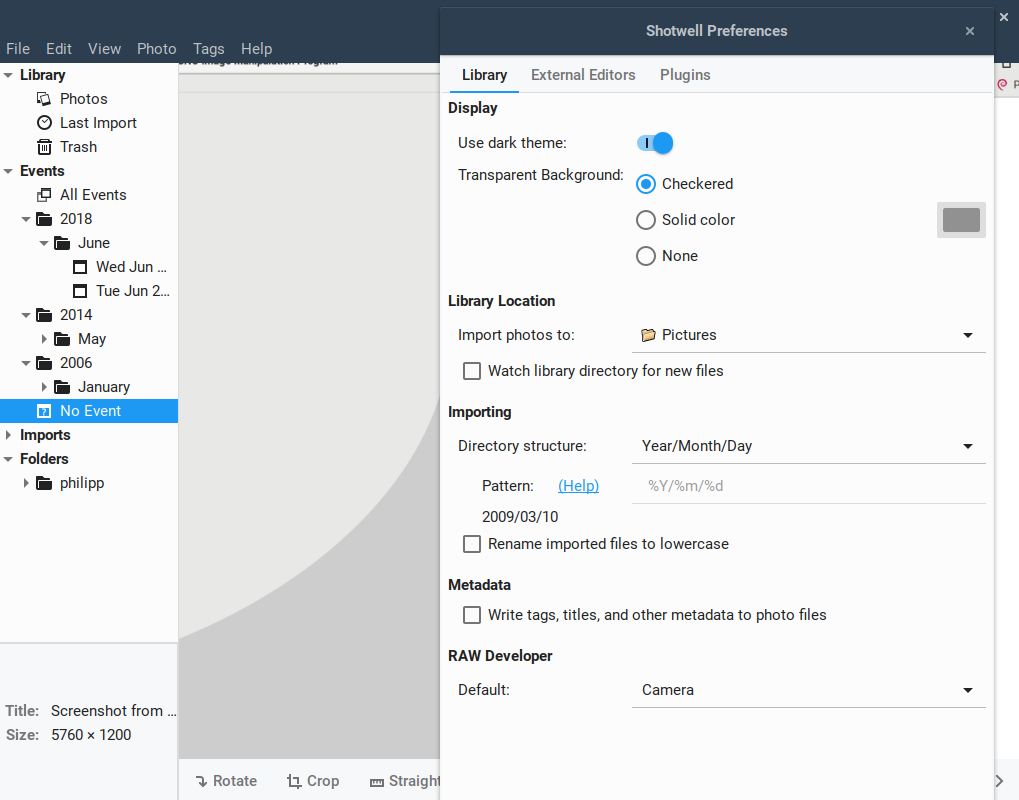Select the Crop tool icon

[x=294, y=781]
